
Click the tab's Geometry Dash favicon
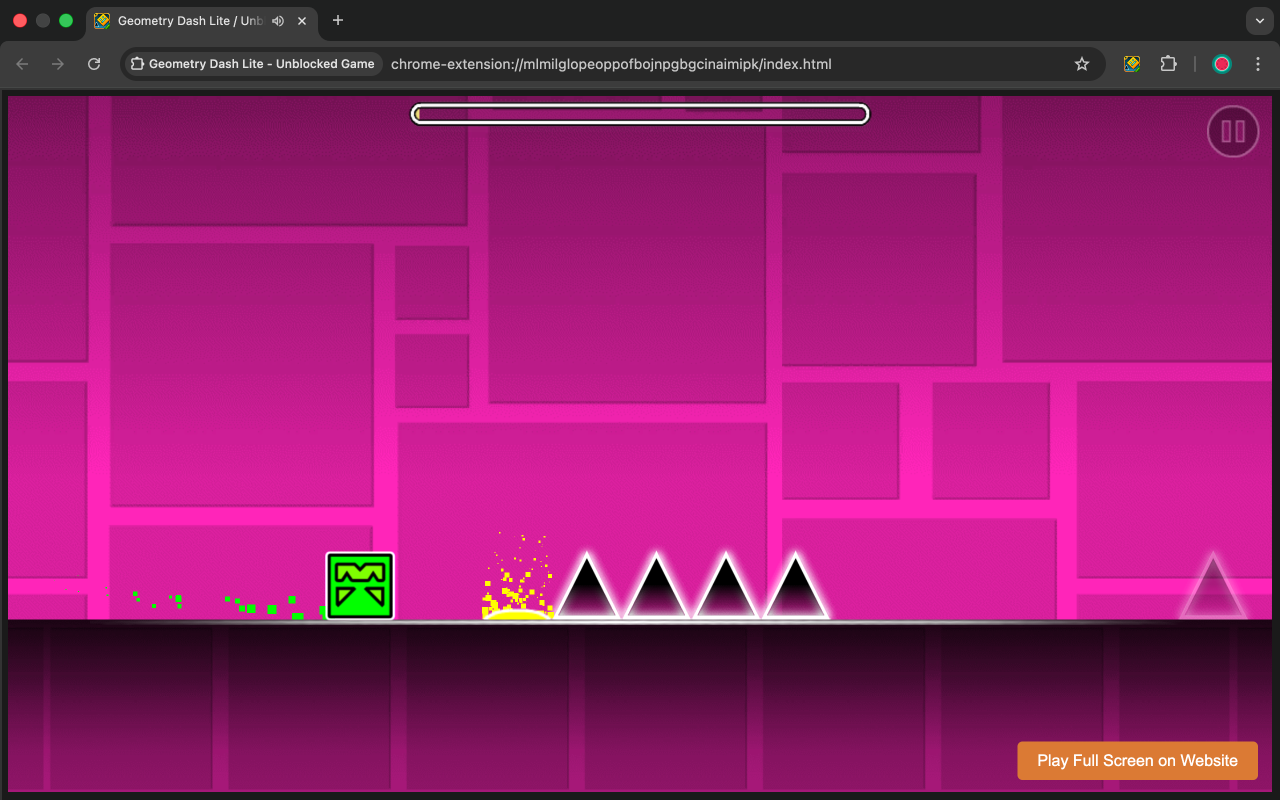(x=102, y=21)
